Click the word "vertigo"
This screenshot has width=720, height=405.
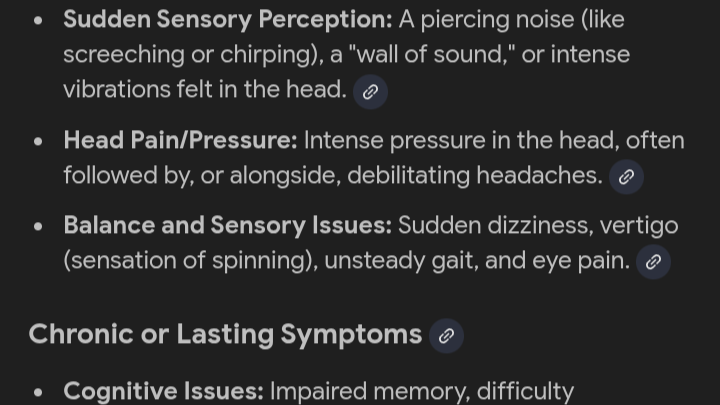click(x=638, y=226)
